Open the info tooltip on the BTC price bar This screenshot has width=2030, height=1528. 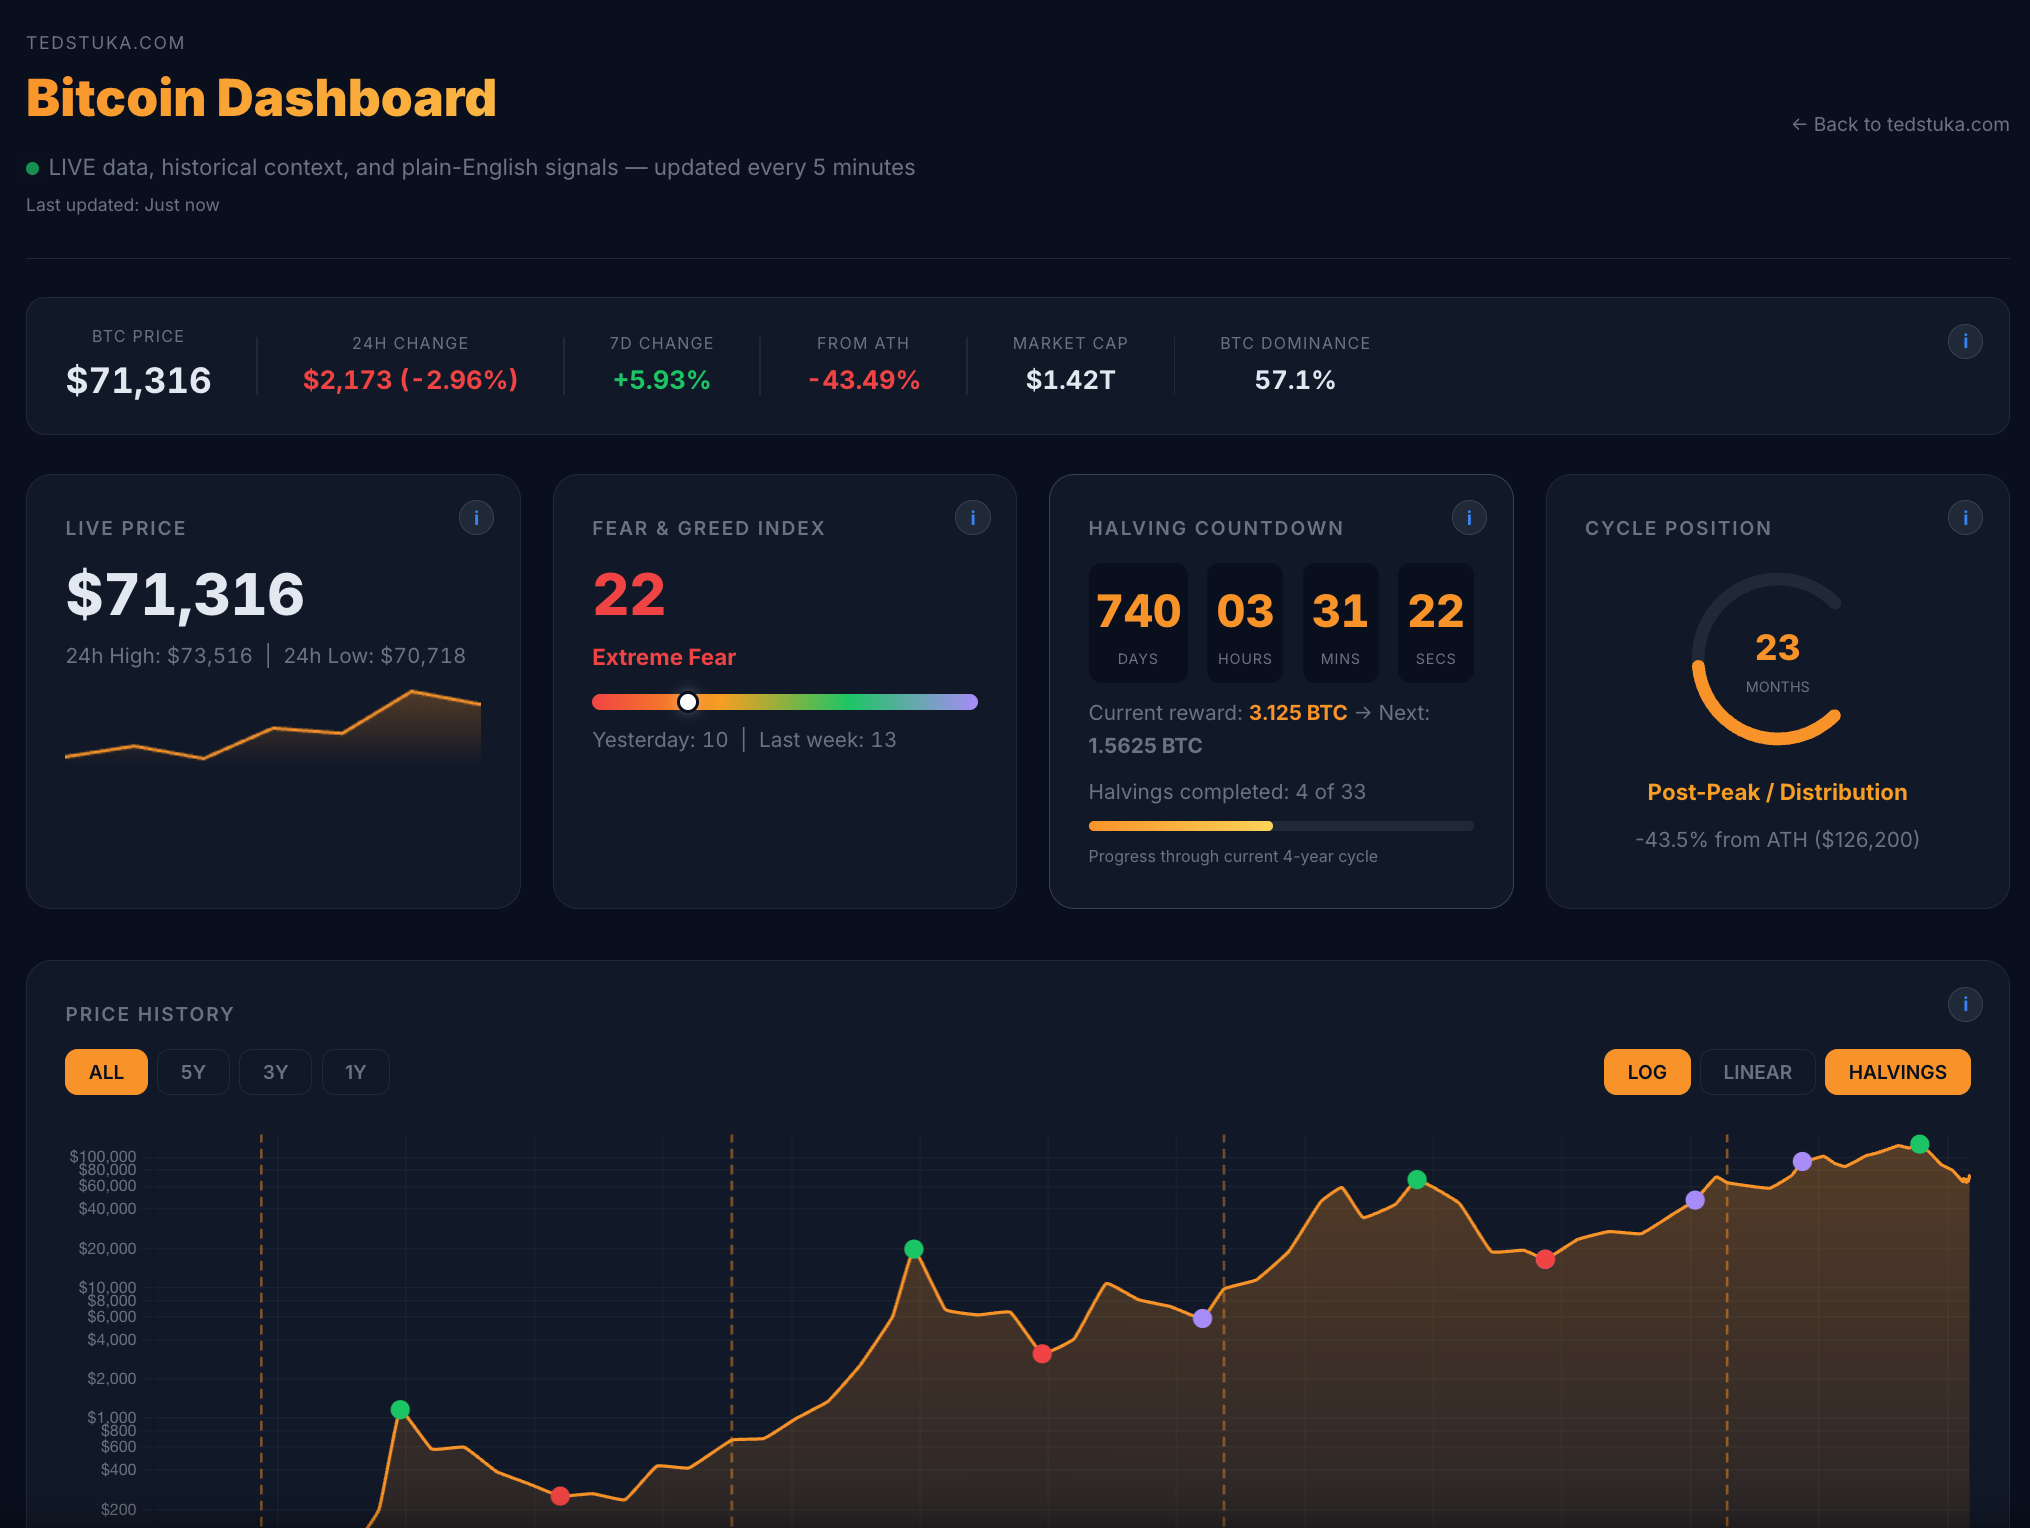point(1965,341)
